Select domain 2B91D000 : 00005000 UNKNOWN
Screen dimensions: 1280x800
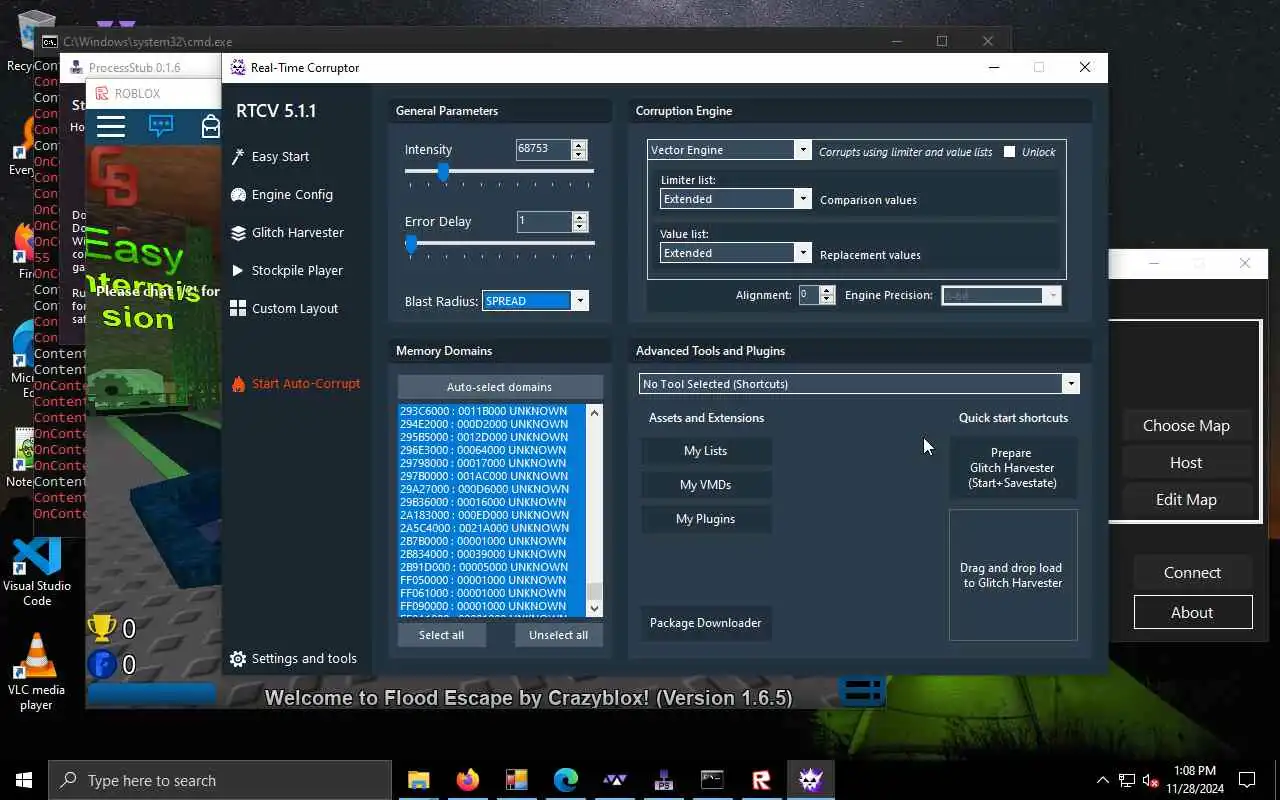pyautogui.click(x=484, y=567)
